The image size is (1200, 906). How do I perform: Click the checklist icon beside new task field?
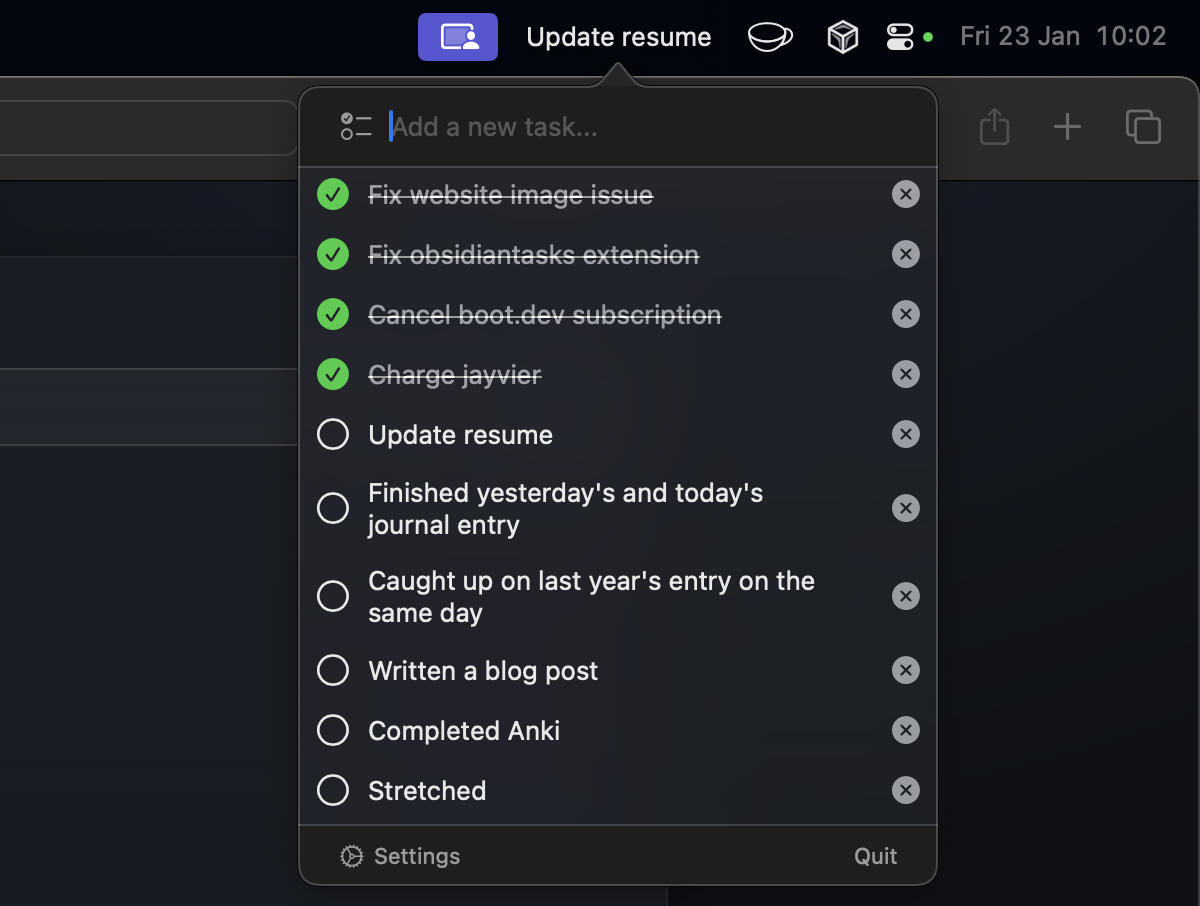(x=356, y=127)
